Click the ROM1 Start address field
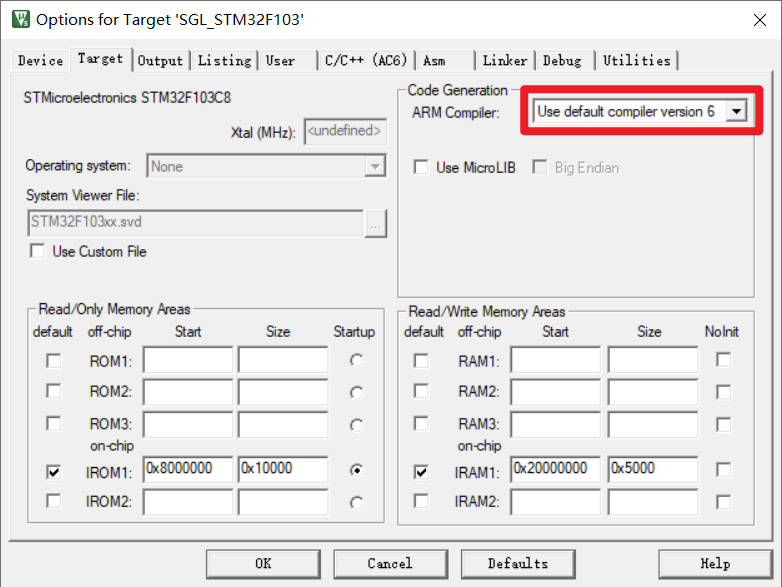 pos(188,360)
